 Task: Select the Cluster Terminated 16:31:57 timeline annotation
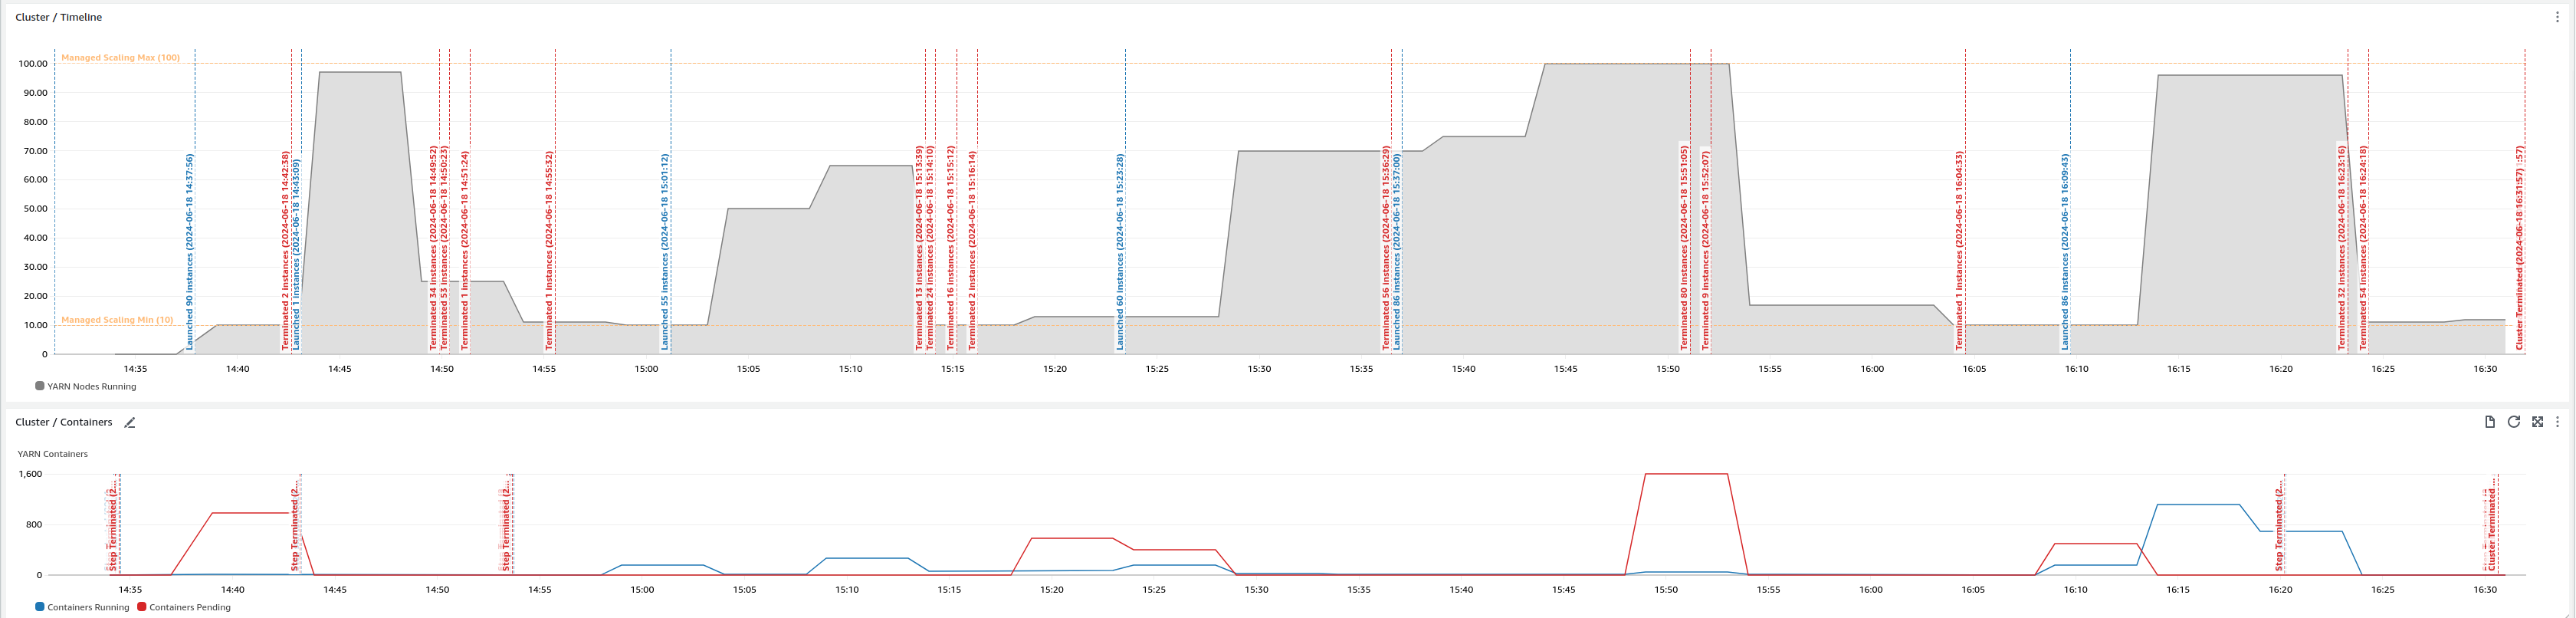[2520, 248]
